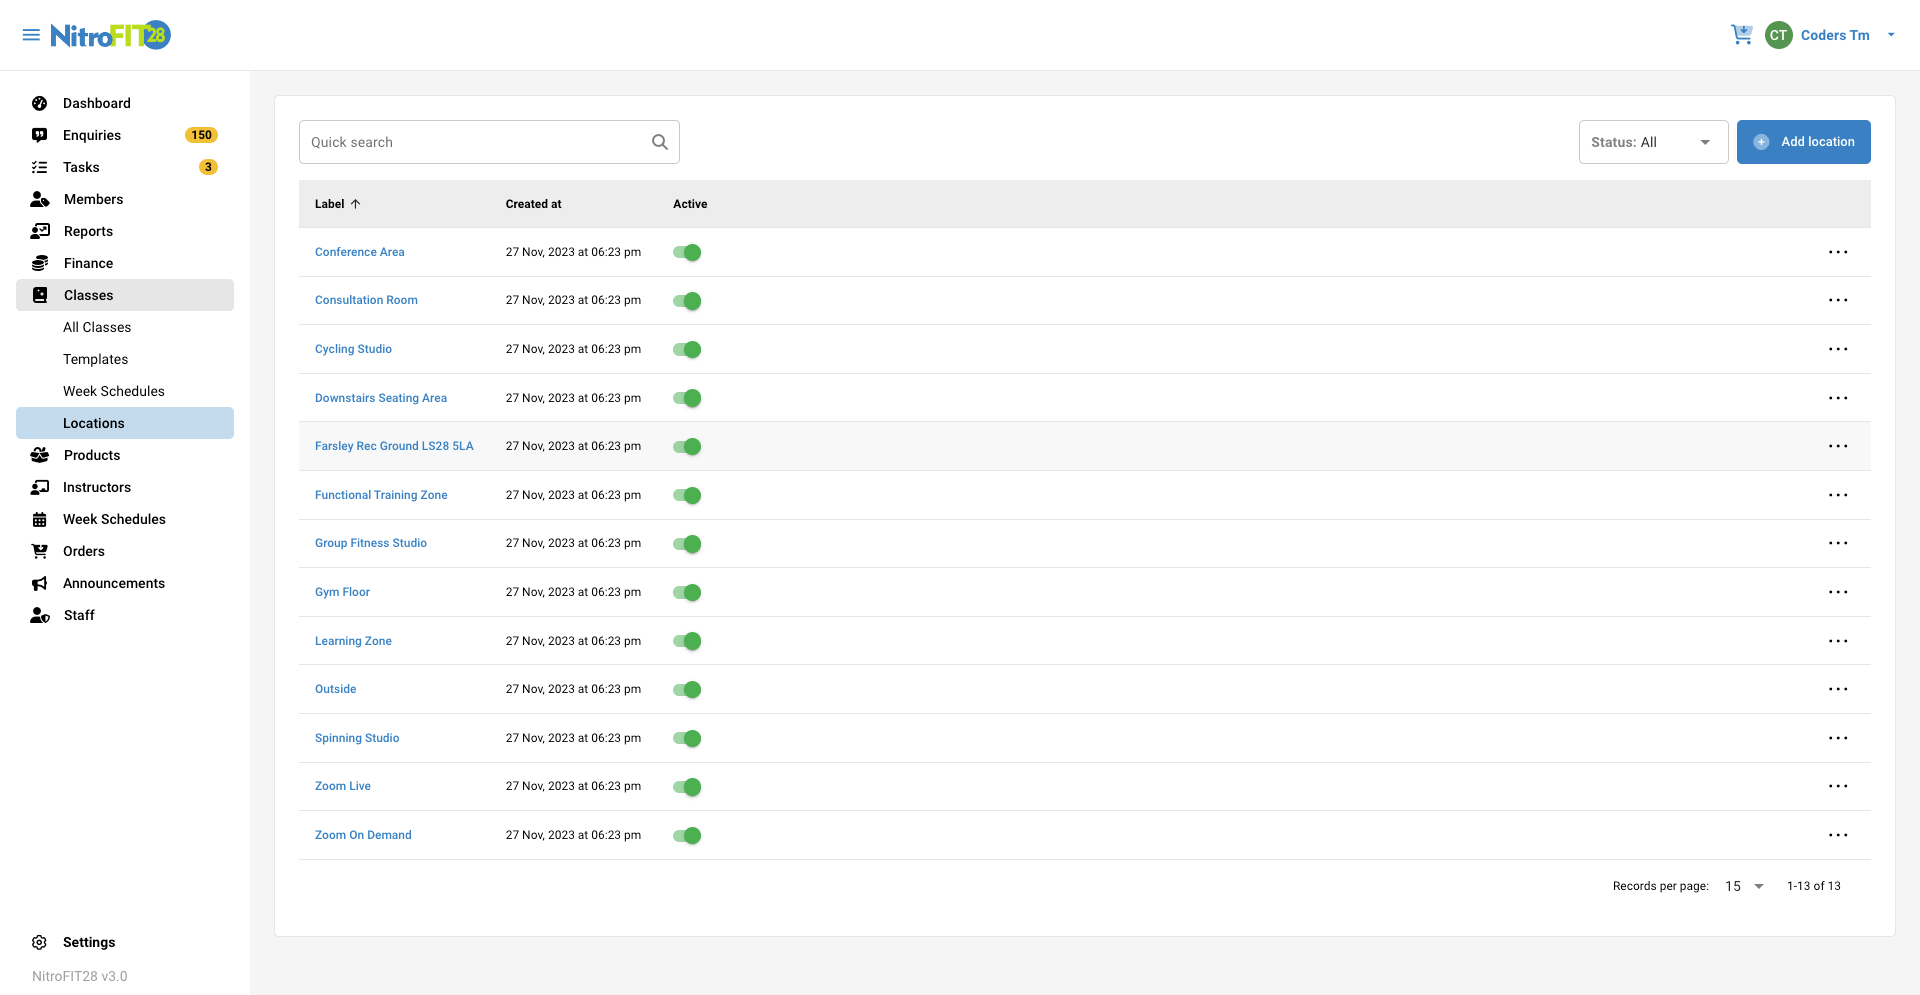Click the Add location button
Screen dimensions: 1920x995
click(1804, 141)
